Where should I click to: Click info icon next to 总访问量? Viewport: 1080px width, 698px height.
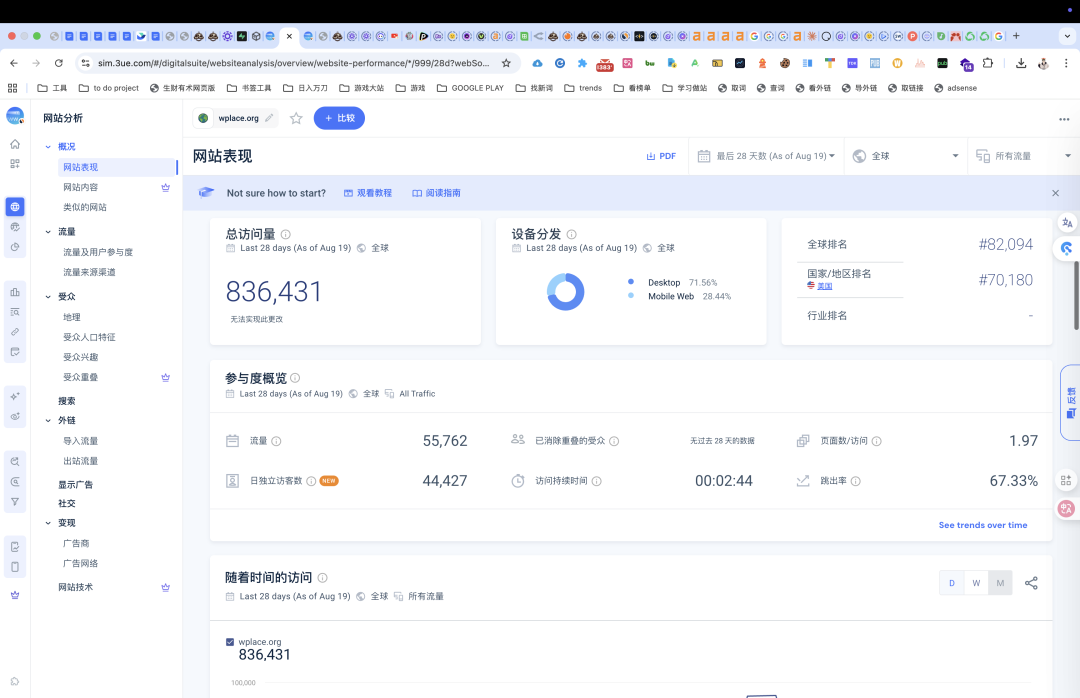[x=286, y=234]
